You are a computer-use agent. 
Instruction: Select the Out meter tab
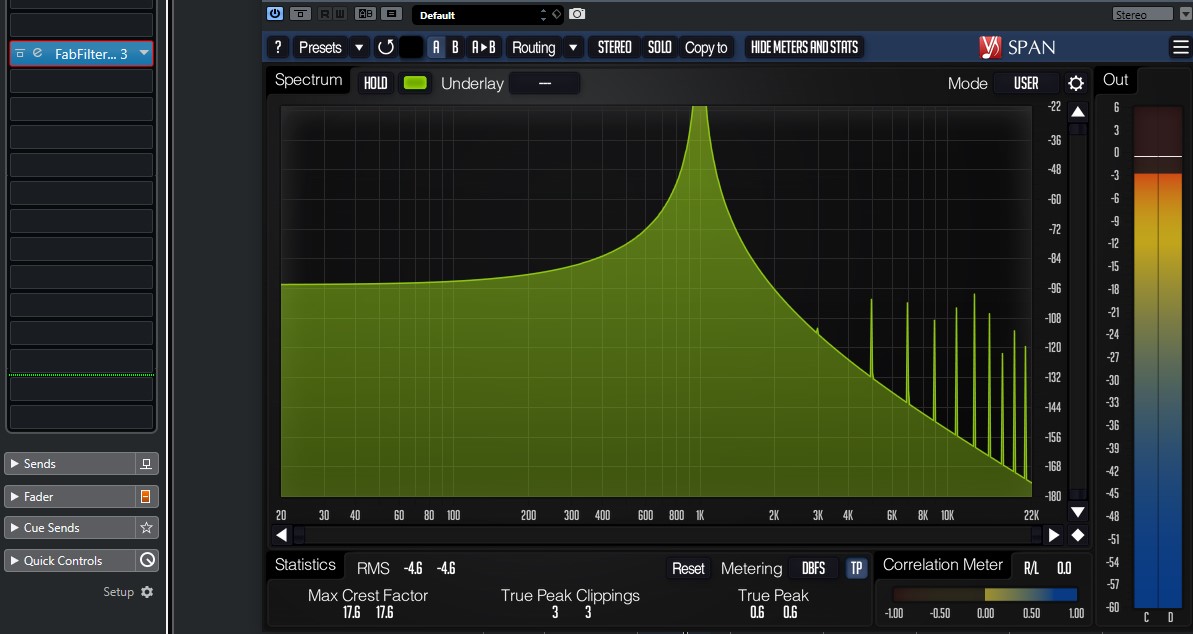pyautogui.click(x=1115, y=80)
